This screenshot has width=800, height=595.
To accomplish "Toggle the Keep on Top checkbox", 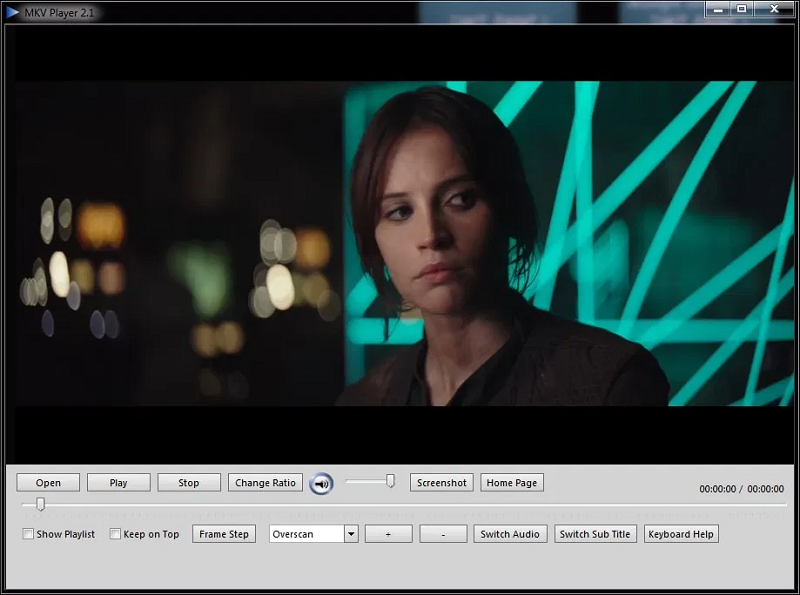I will coord(115,534).
